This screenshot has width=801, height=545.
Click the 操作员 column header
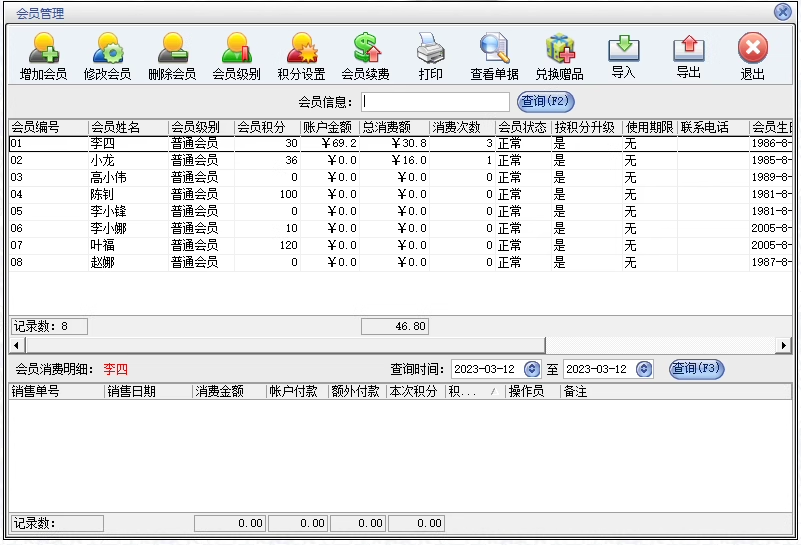point(532,391)
